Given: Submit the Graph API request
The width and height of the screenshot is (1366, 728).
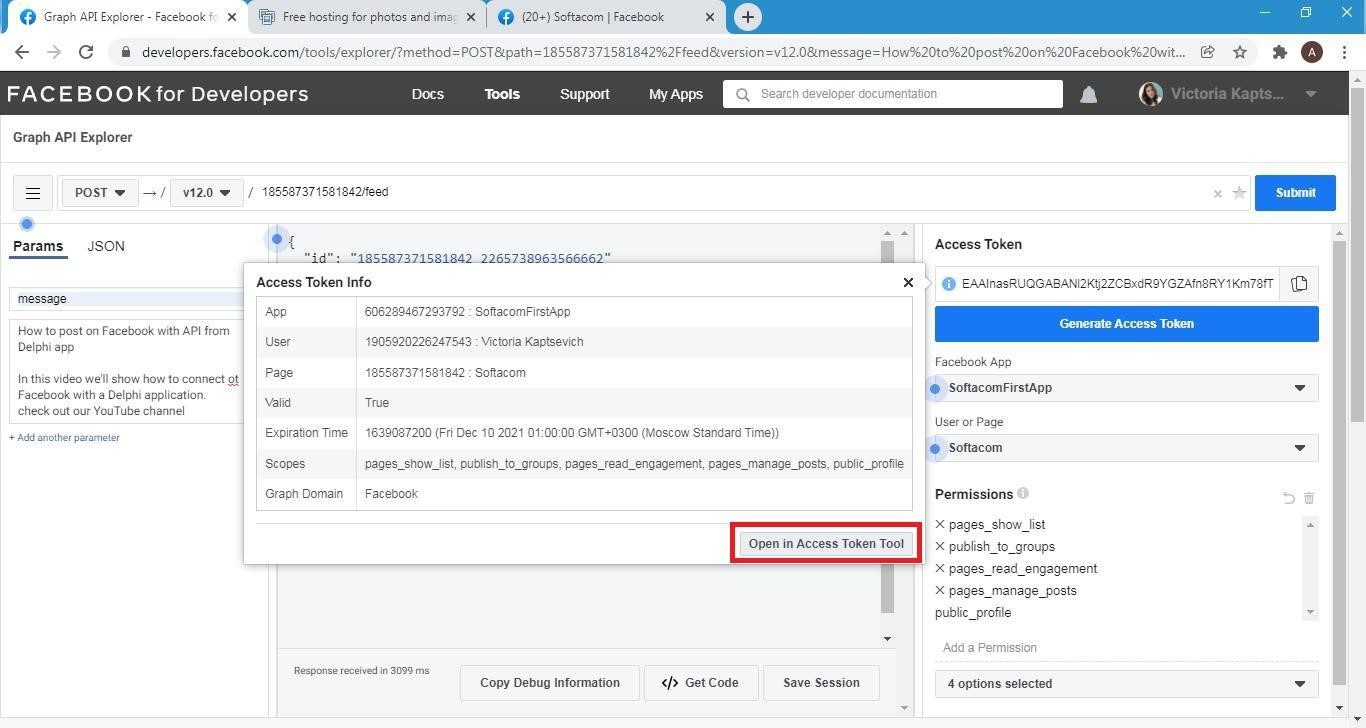Looking at the screenshot, I should pyautogui.click(x=1295, y=193).
